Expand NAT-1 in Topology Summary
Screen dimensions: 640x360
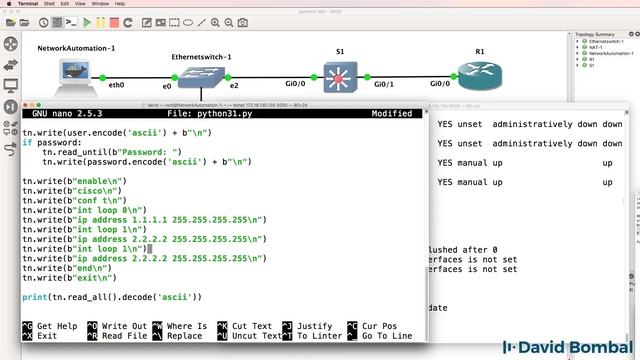[x=577, y=47]
